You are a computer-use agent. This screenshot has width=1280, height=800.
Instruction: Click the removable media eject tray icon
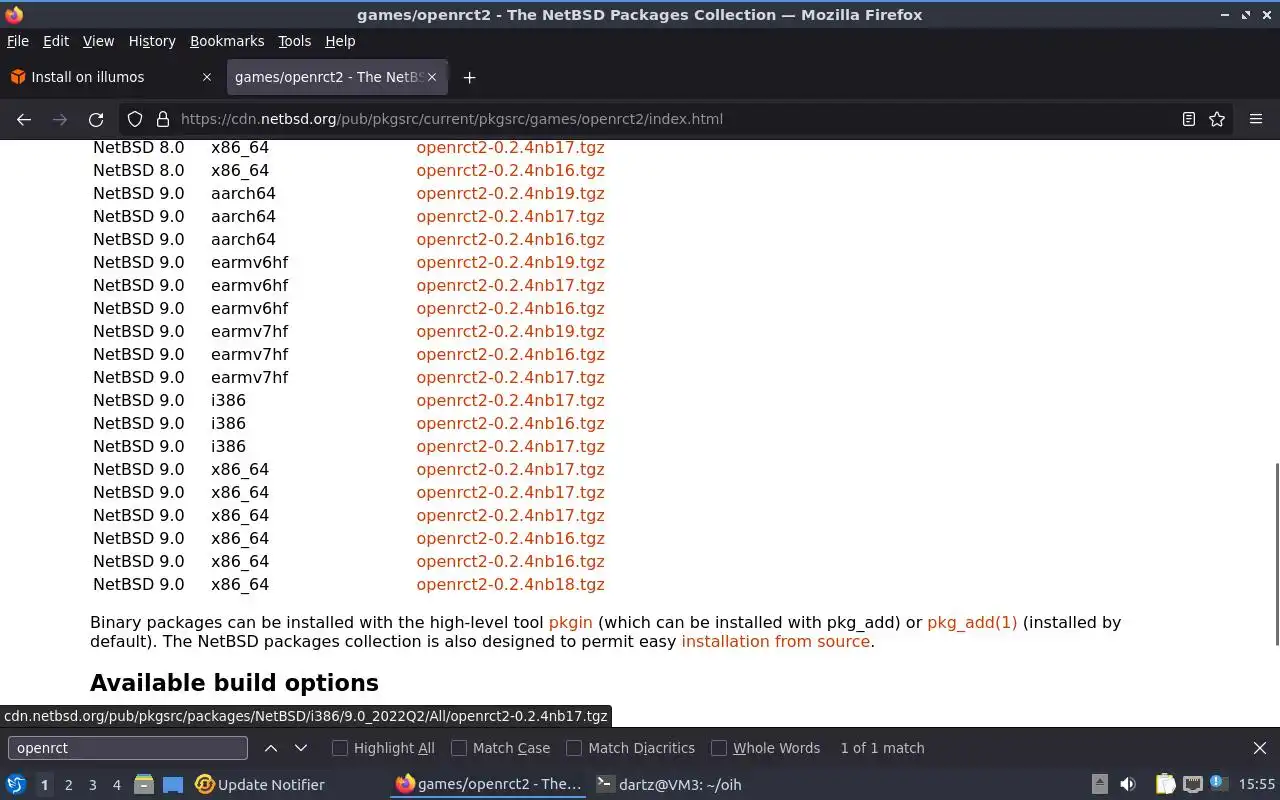tap(1100, 785)
